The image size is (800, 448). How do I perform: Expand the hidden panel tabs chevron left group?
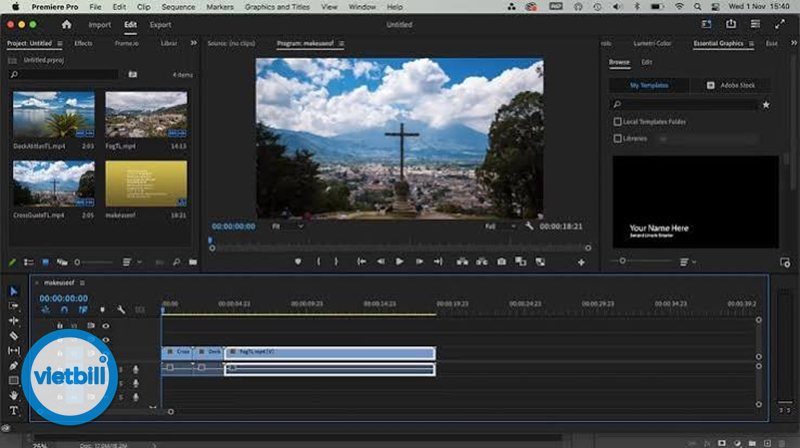click(x=193, y=43)
